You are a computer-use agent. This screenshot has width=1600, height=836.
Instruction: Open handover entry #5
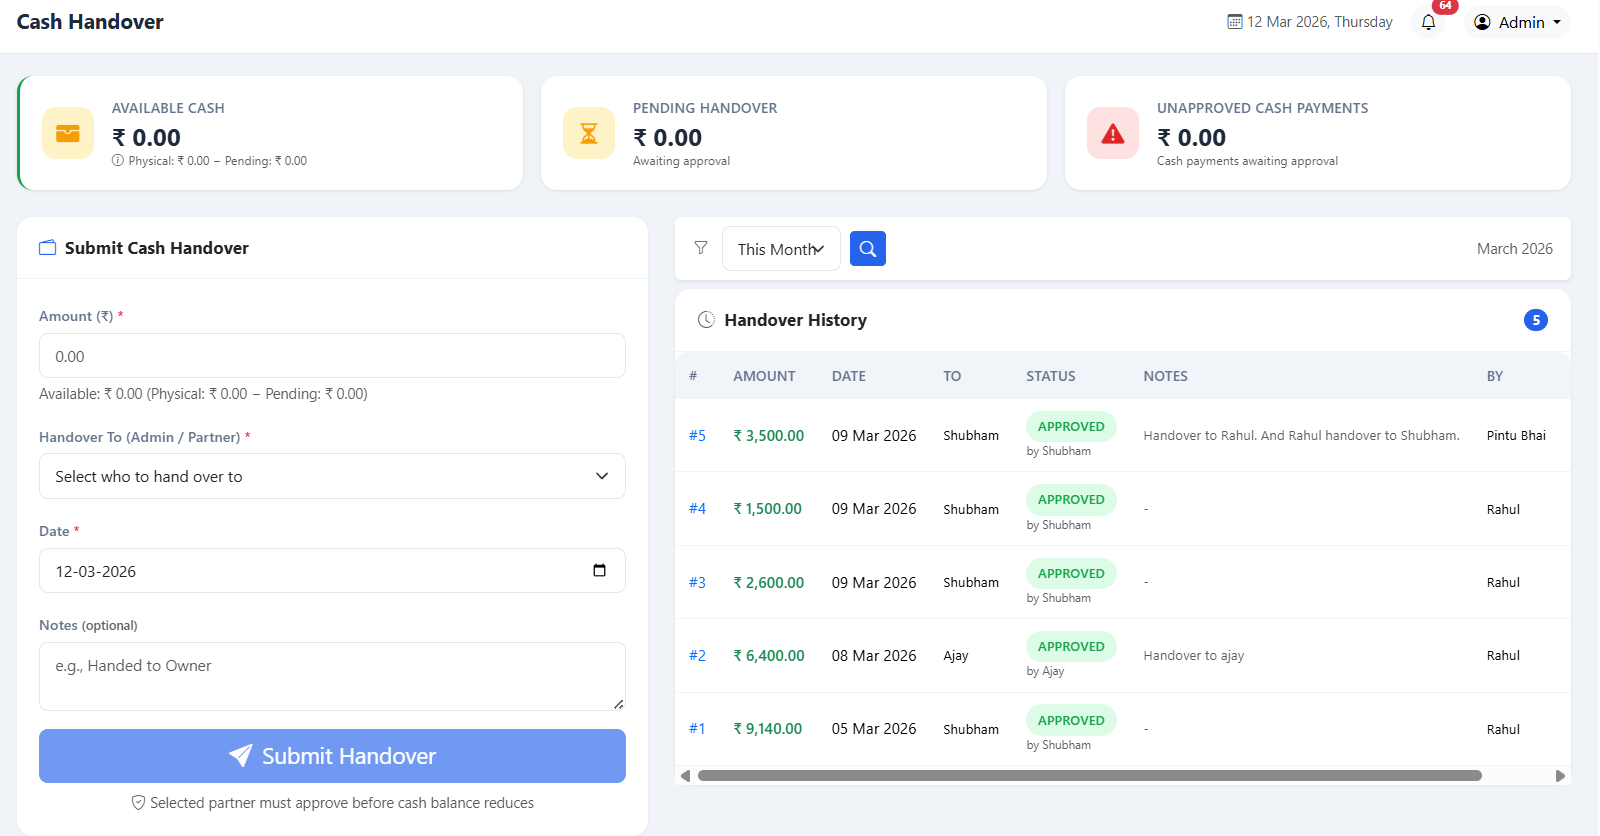697,435
